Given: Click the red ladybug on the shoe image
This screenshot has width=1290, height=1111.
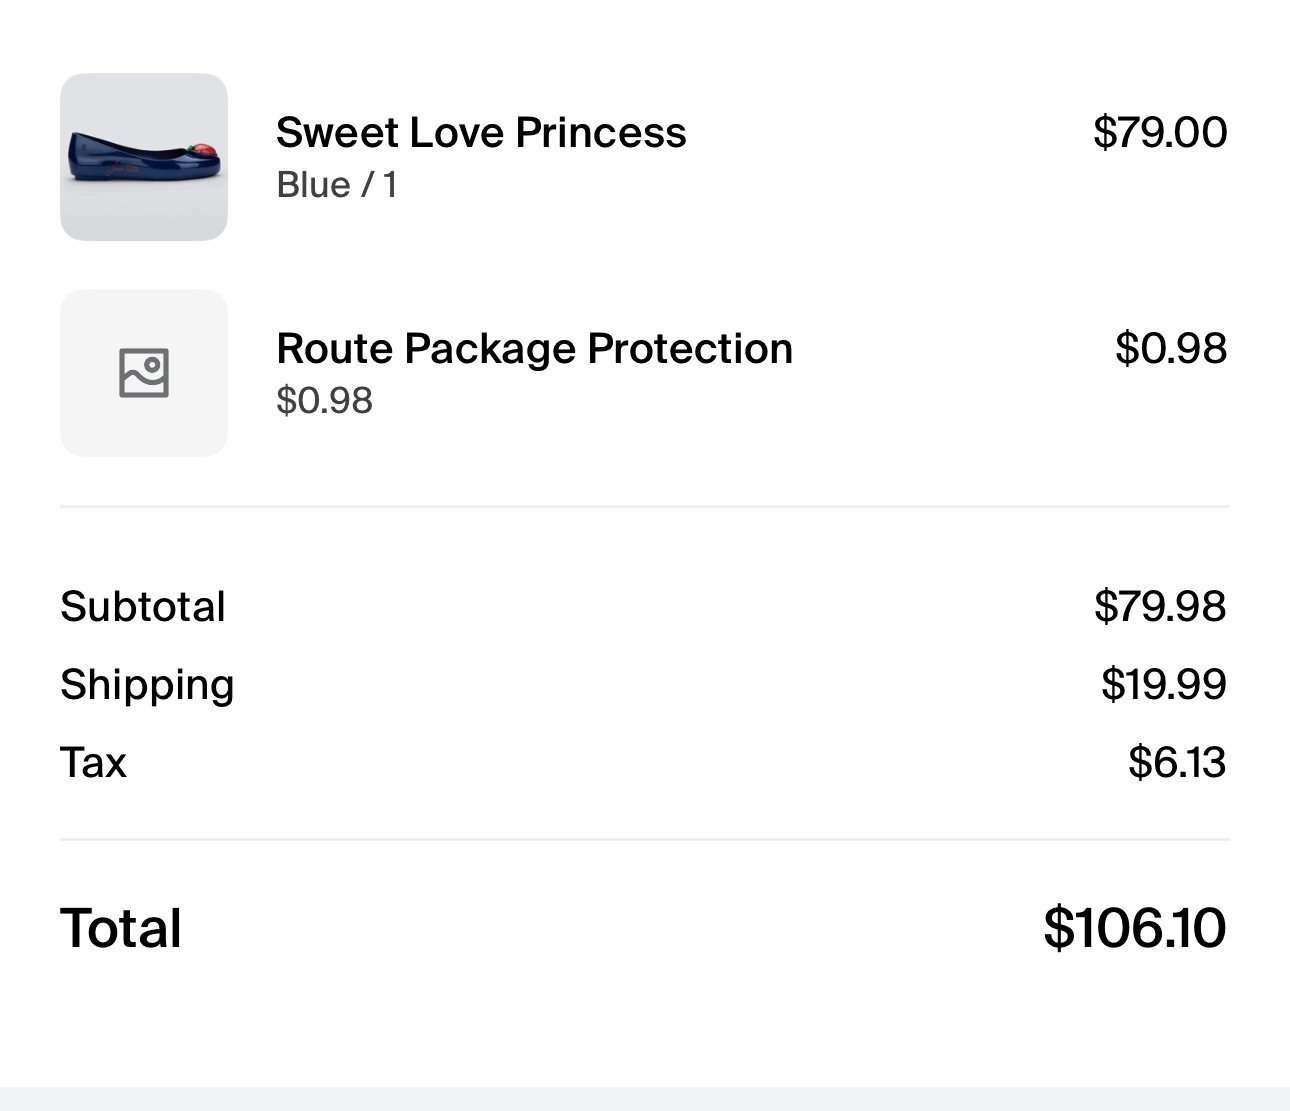Looking at the screenshot, I should [206, 151].
